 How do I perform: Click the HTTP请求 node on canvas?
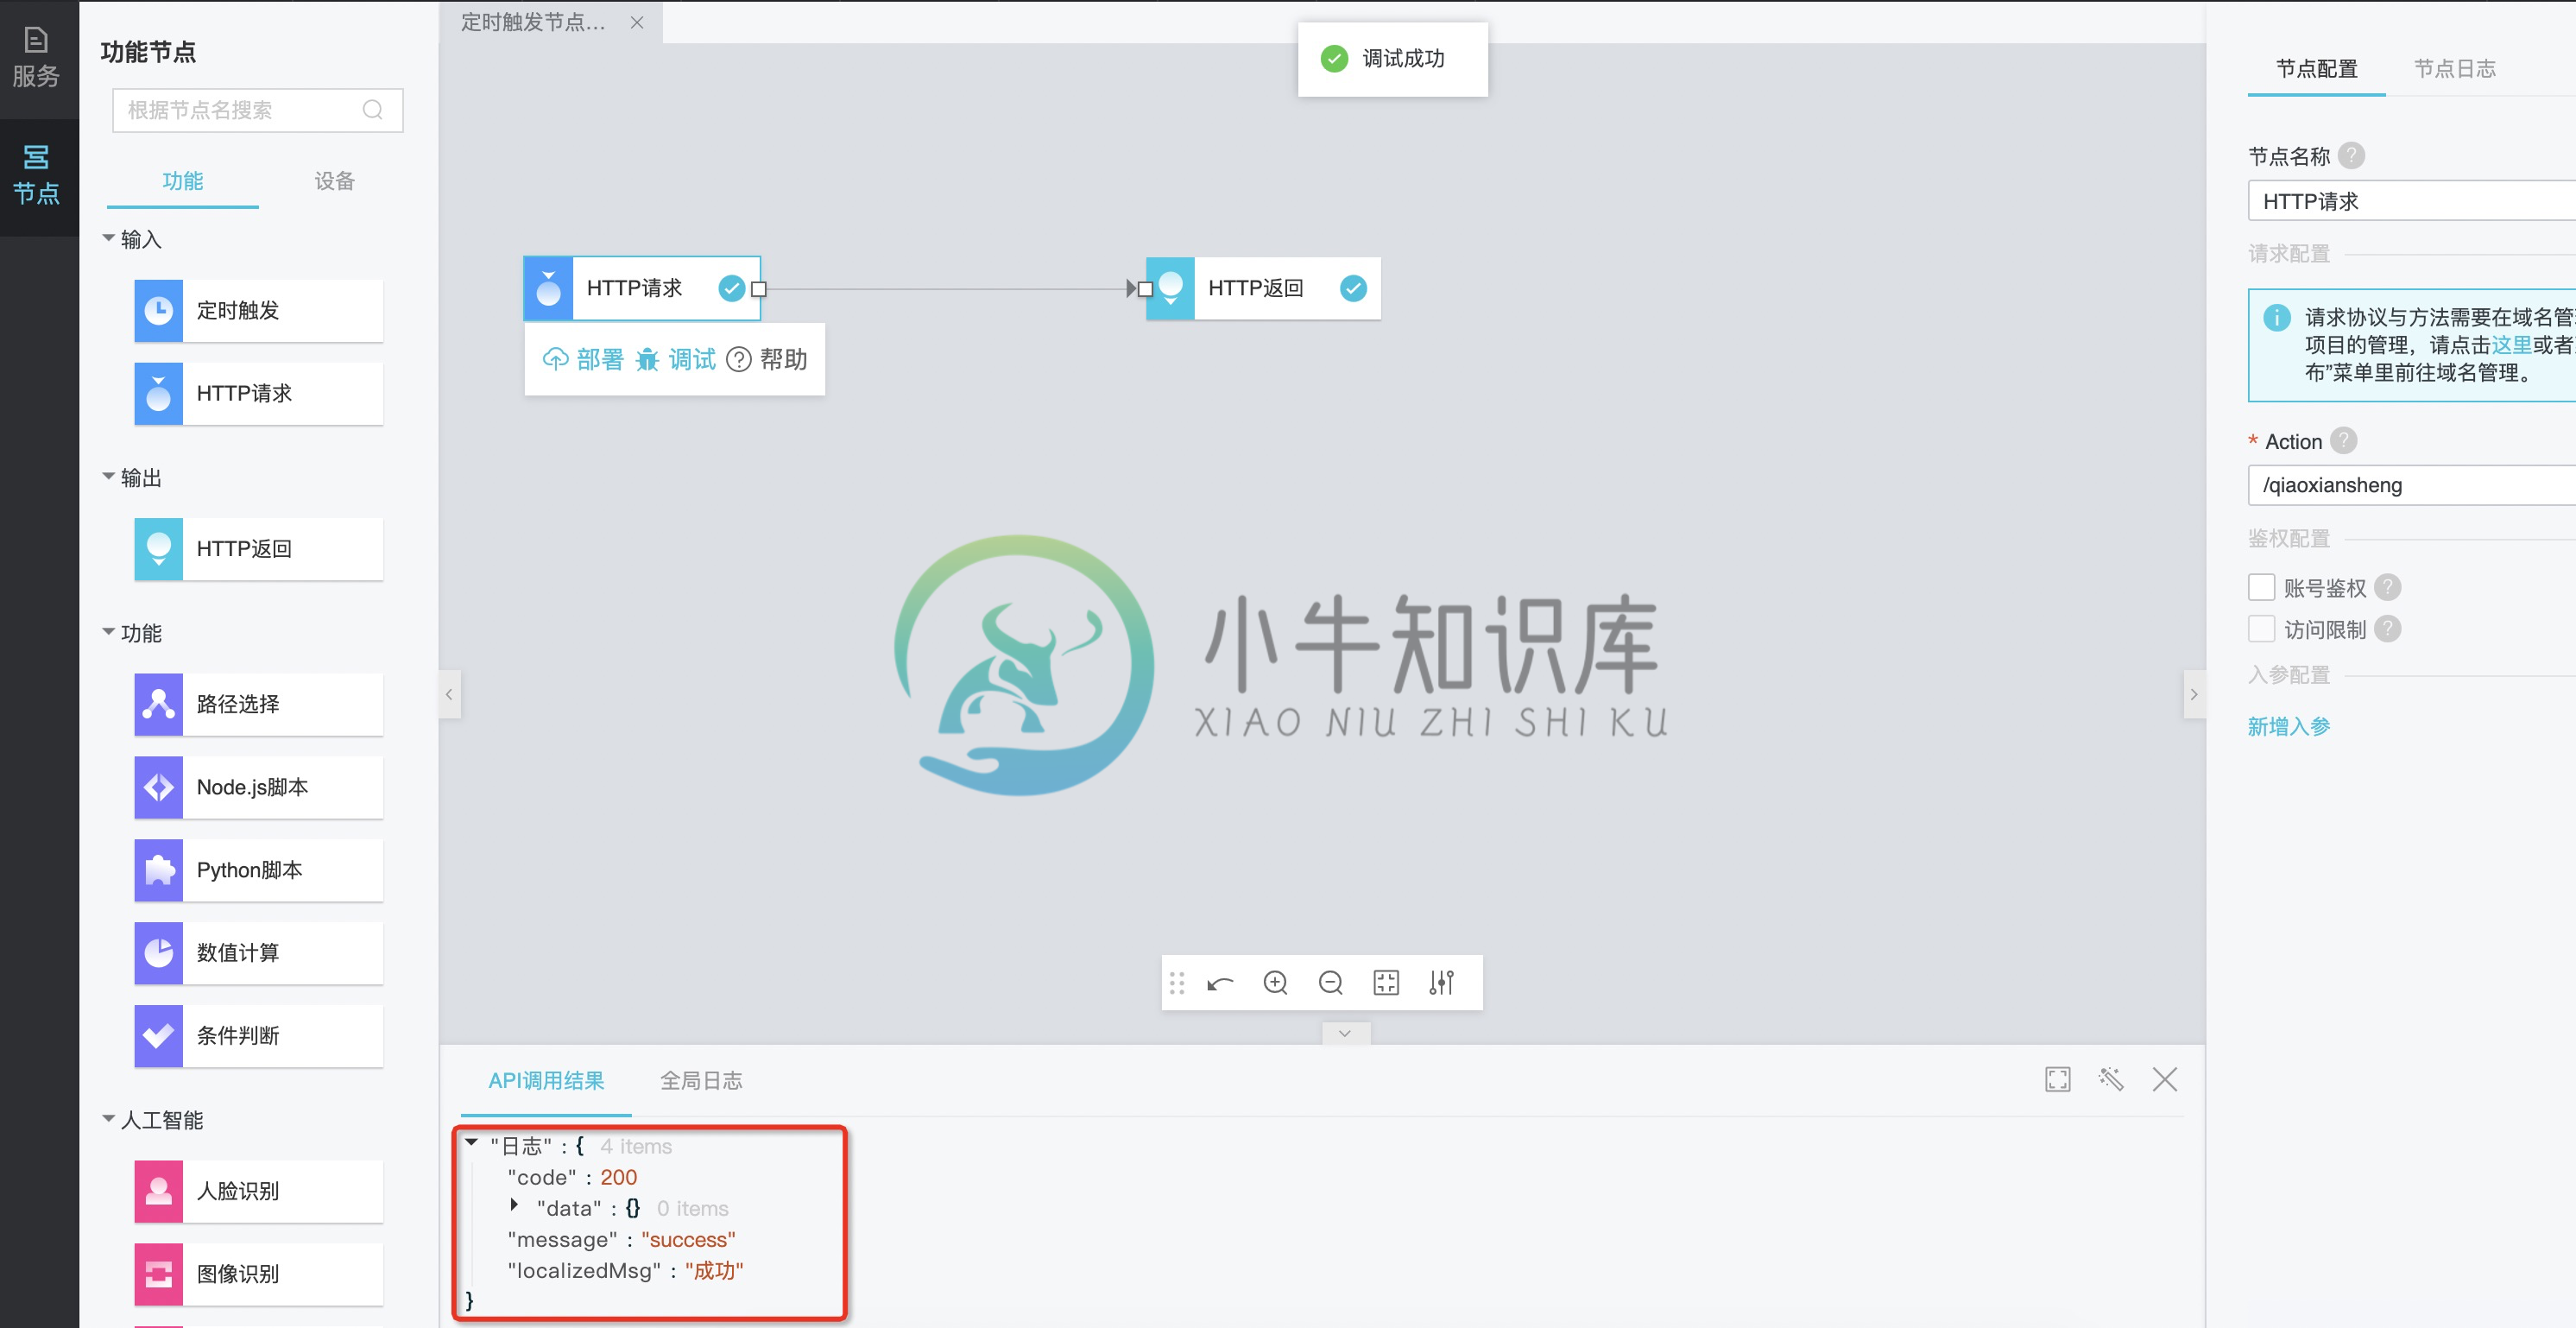click(x=642, y=288)
